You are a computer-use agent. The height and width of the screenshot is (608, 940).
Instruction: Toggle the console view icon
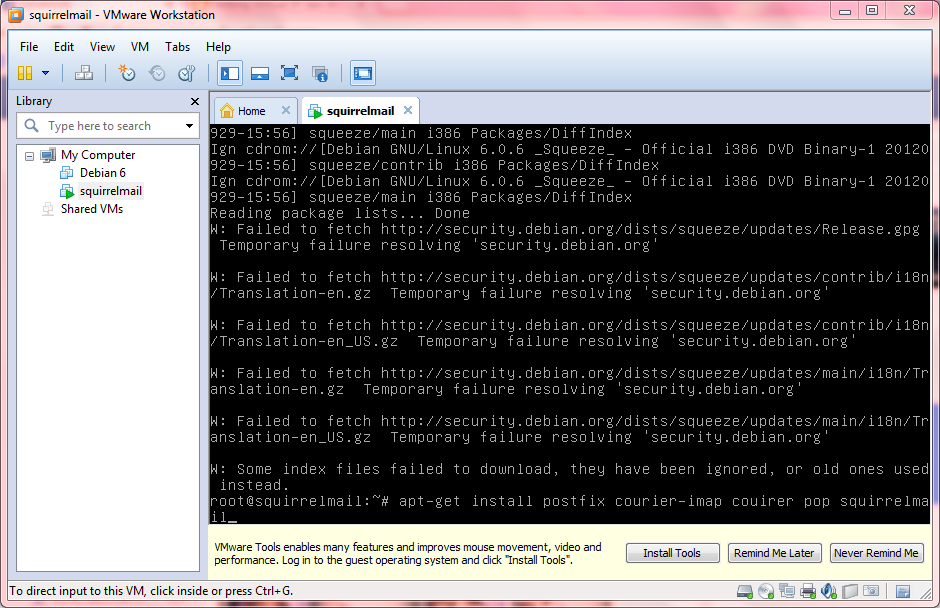363,73
